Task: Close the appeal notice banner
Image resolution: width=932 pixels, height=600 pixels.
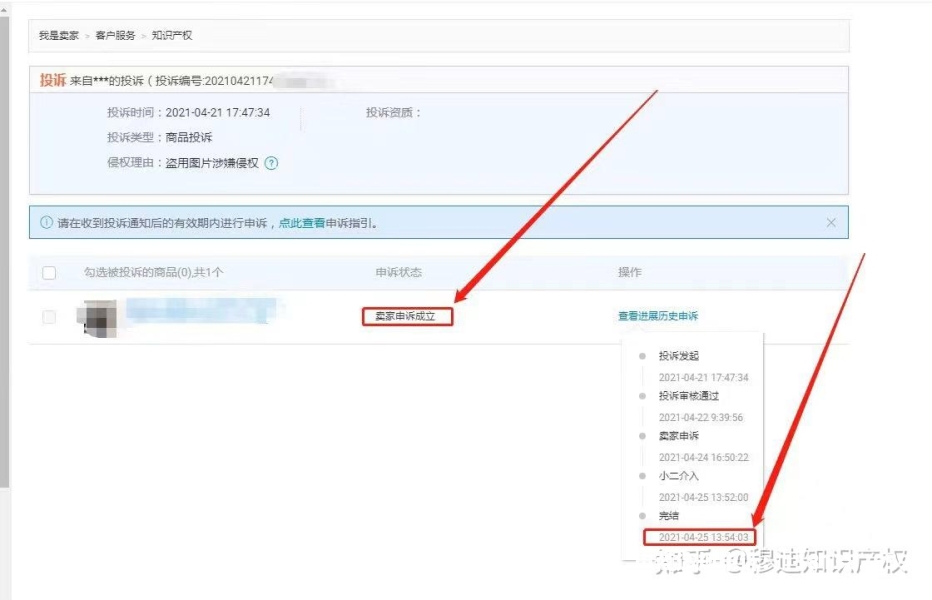Action: pos(831,223)
